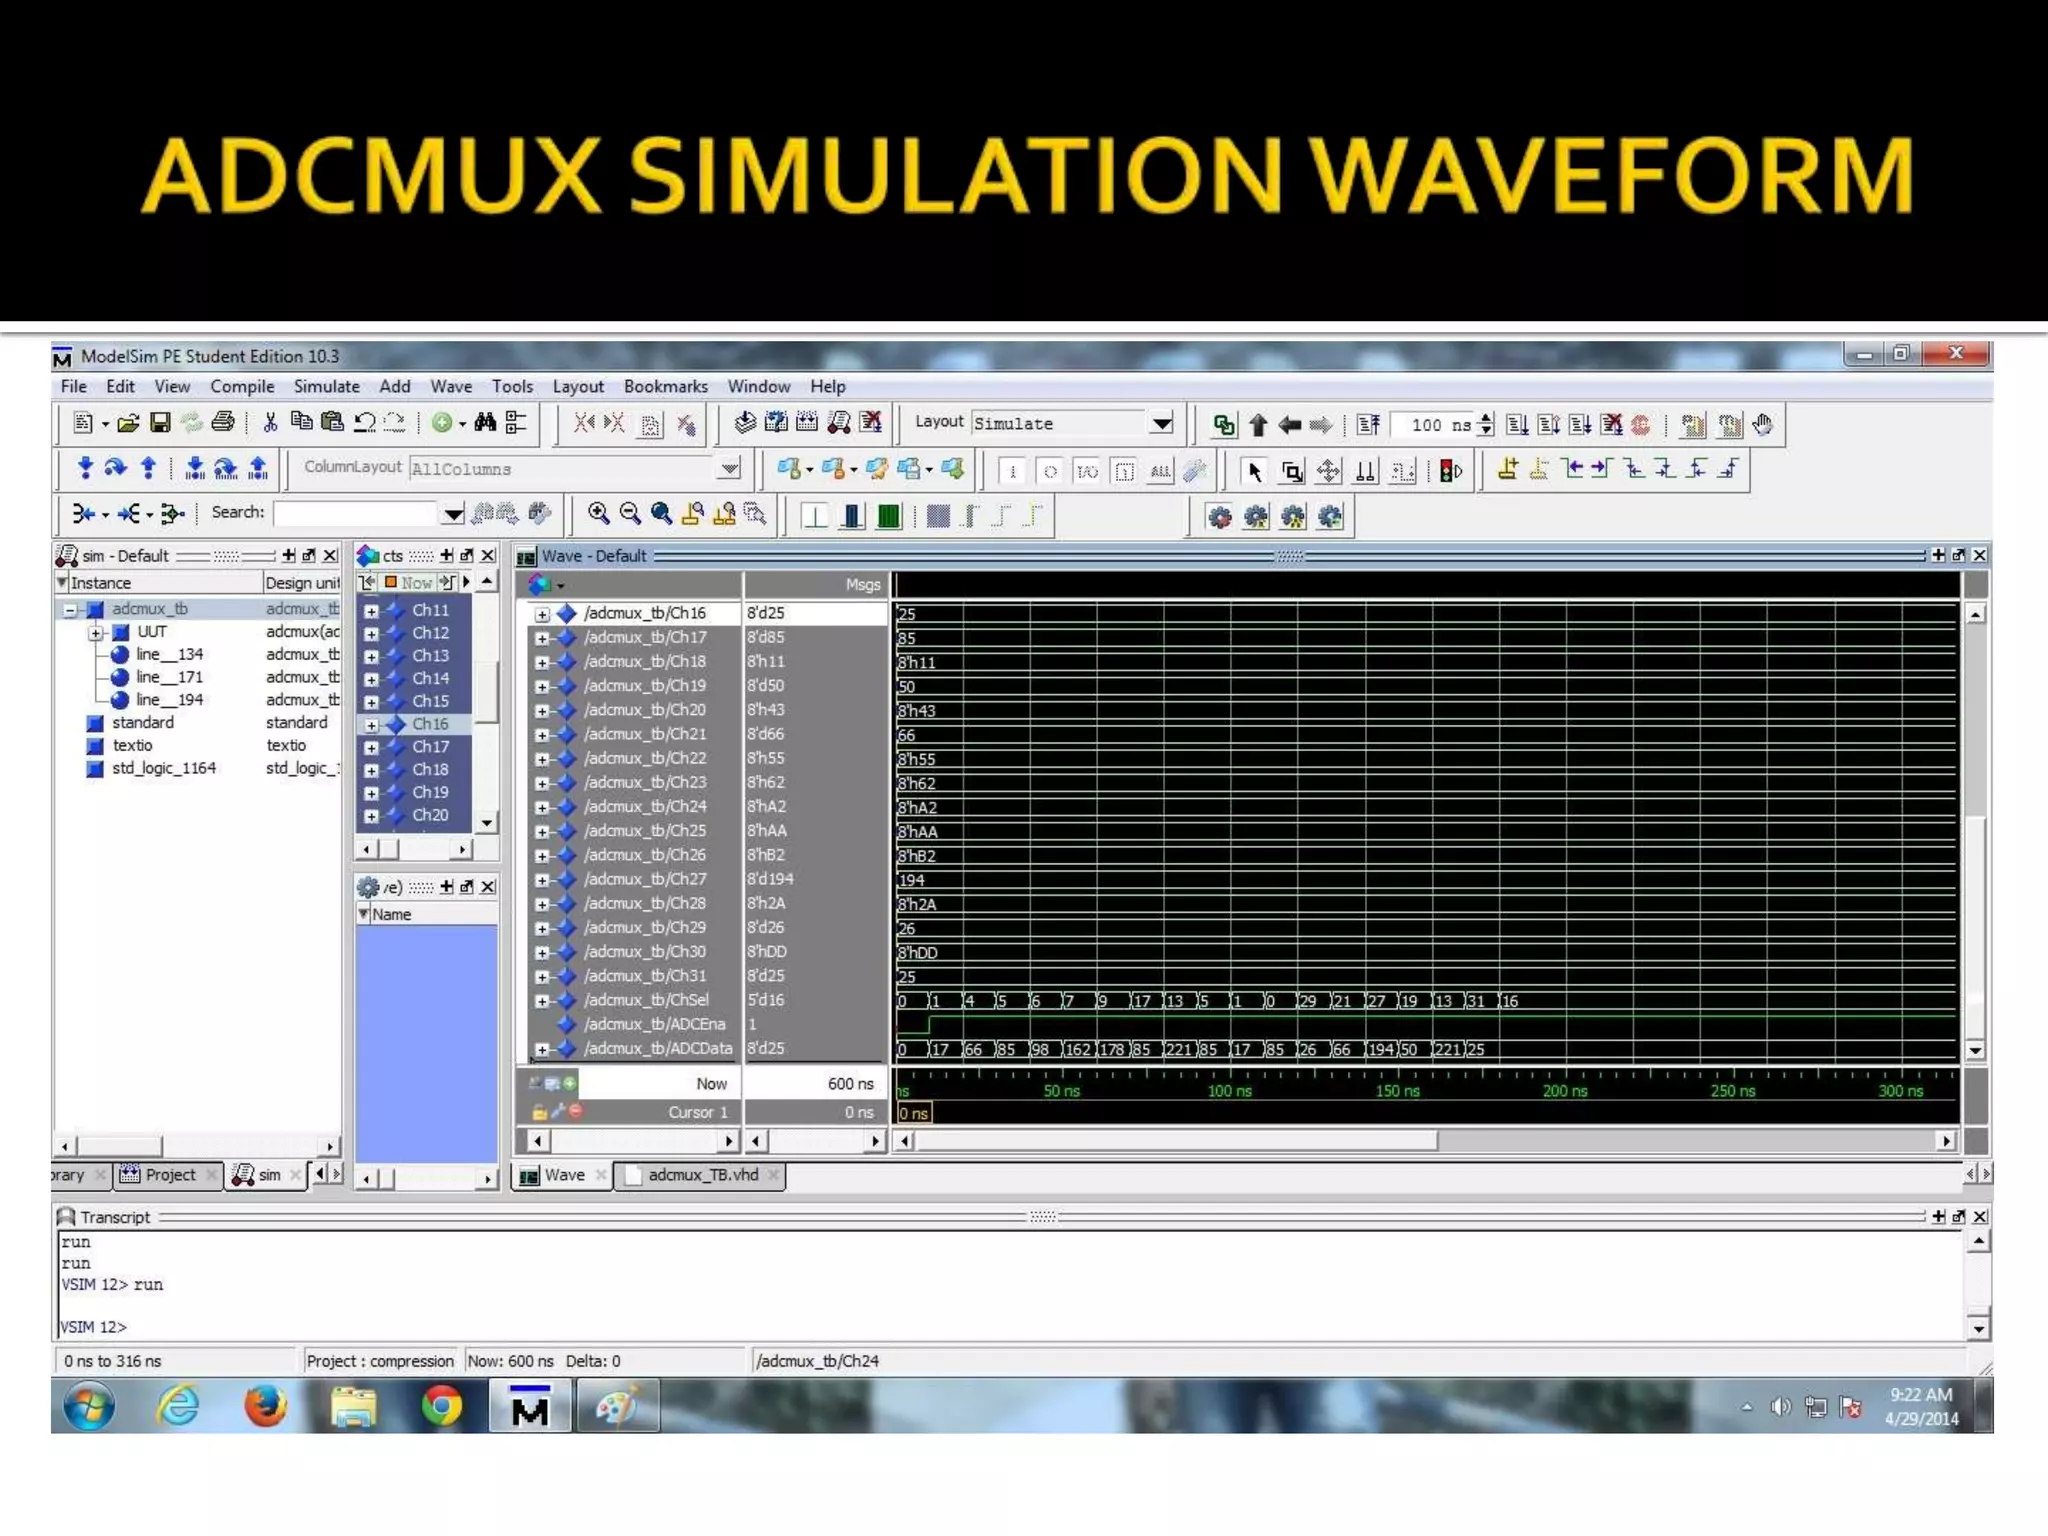Click the Cut scissors icon
This screenshot has width=2048, height=1536.
point(269,423)
